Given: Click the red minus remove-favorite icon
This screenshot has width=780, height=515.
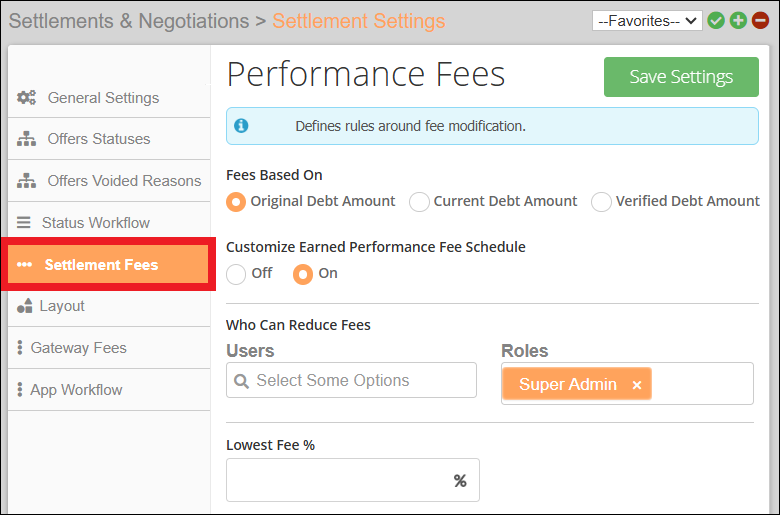Looking at the screenshot, I should point(761,21).
